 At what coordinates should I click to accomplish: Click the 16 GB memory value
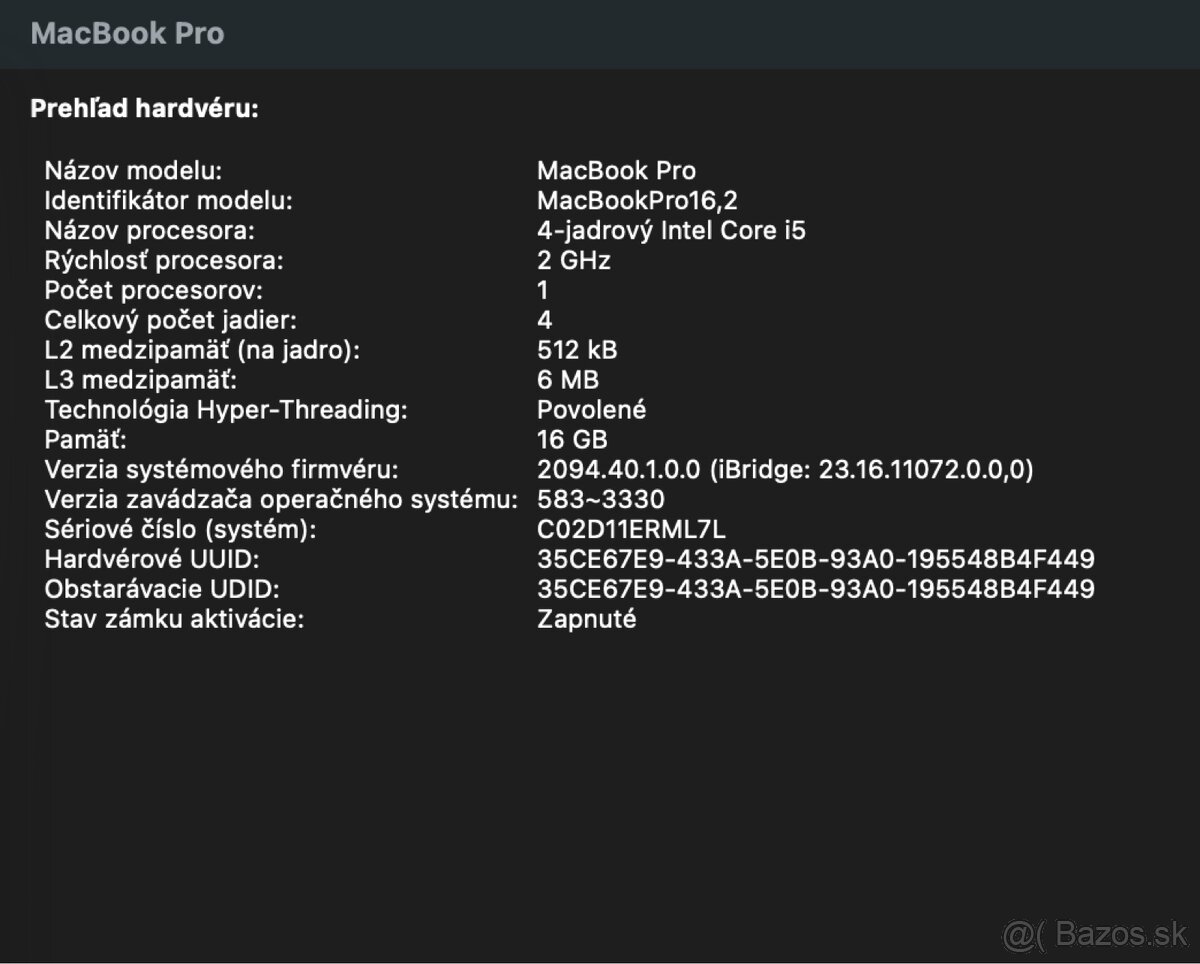point(572,439)
